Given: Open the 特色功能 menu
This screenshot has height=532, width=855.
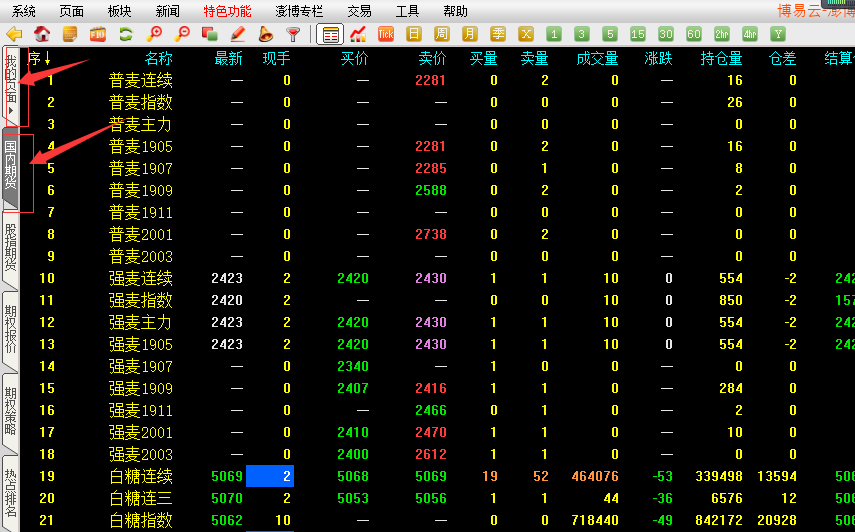Looking at the screenshot, I should pos(227,11).
